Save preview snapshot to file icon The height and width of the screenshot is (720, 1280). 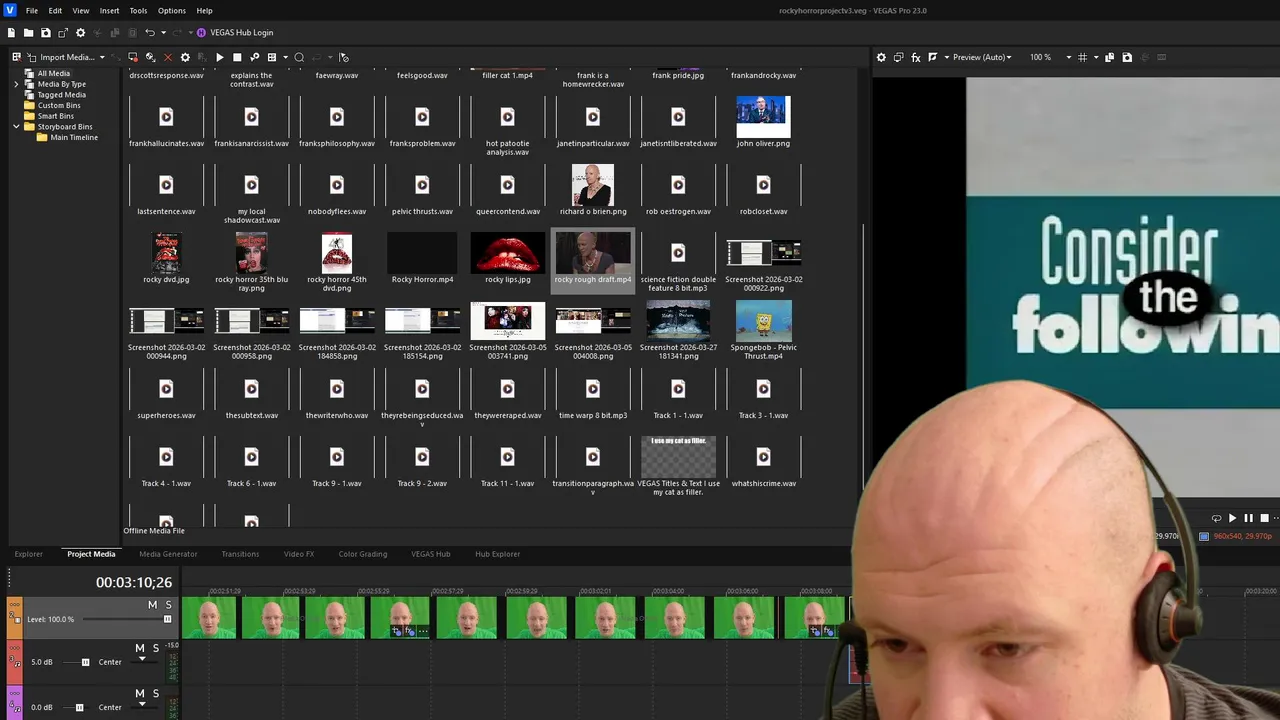[1127, 57]
